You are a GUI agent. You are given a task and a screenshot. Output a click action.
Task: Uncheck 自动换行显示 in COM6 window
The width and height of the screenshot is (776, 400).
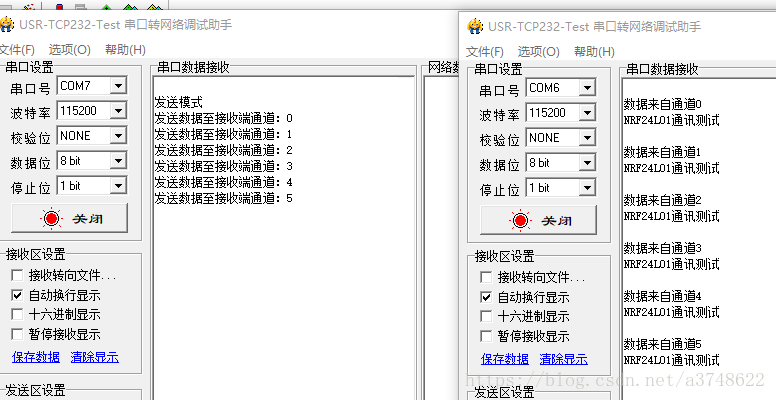click(x=486, y=297)
